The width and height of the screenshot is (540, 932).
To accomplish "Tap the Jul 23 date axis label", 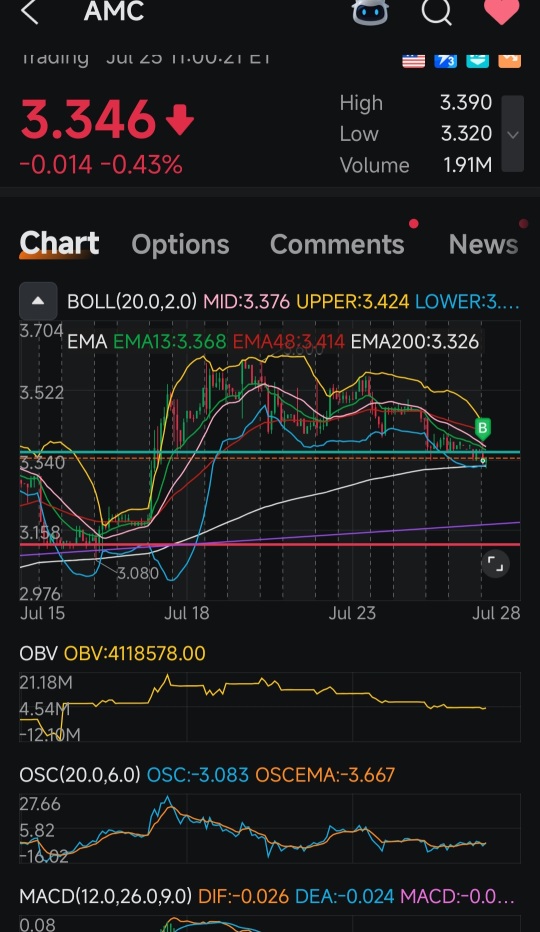I will click(x=352, y=613).
